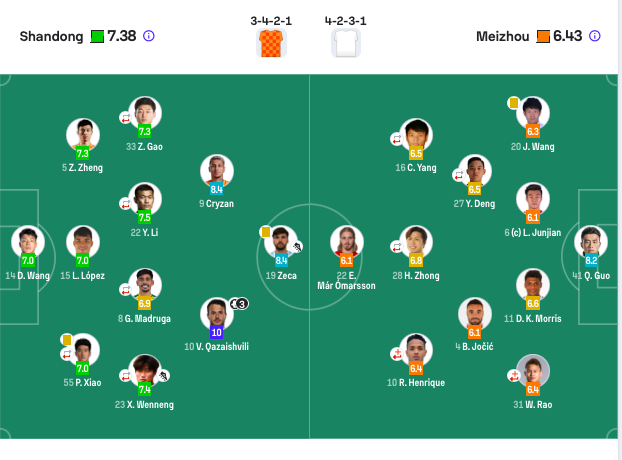Screen dimensions: 622x460
Task: Open the Shandong team name
Action: click(51, 36)
